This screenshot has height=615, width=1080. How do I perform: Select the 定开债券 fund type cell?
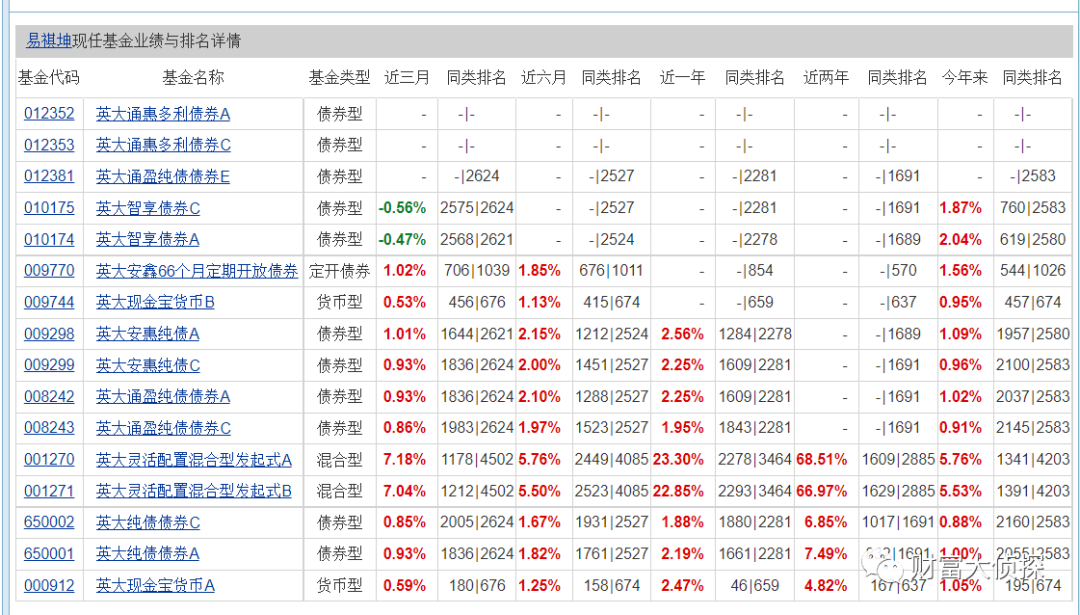click(x=340, y=271)
